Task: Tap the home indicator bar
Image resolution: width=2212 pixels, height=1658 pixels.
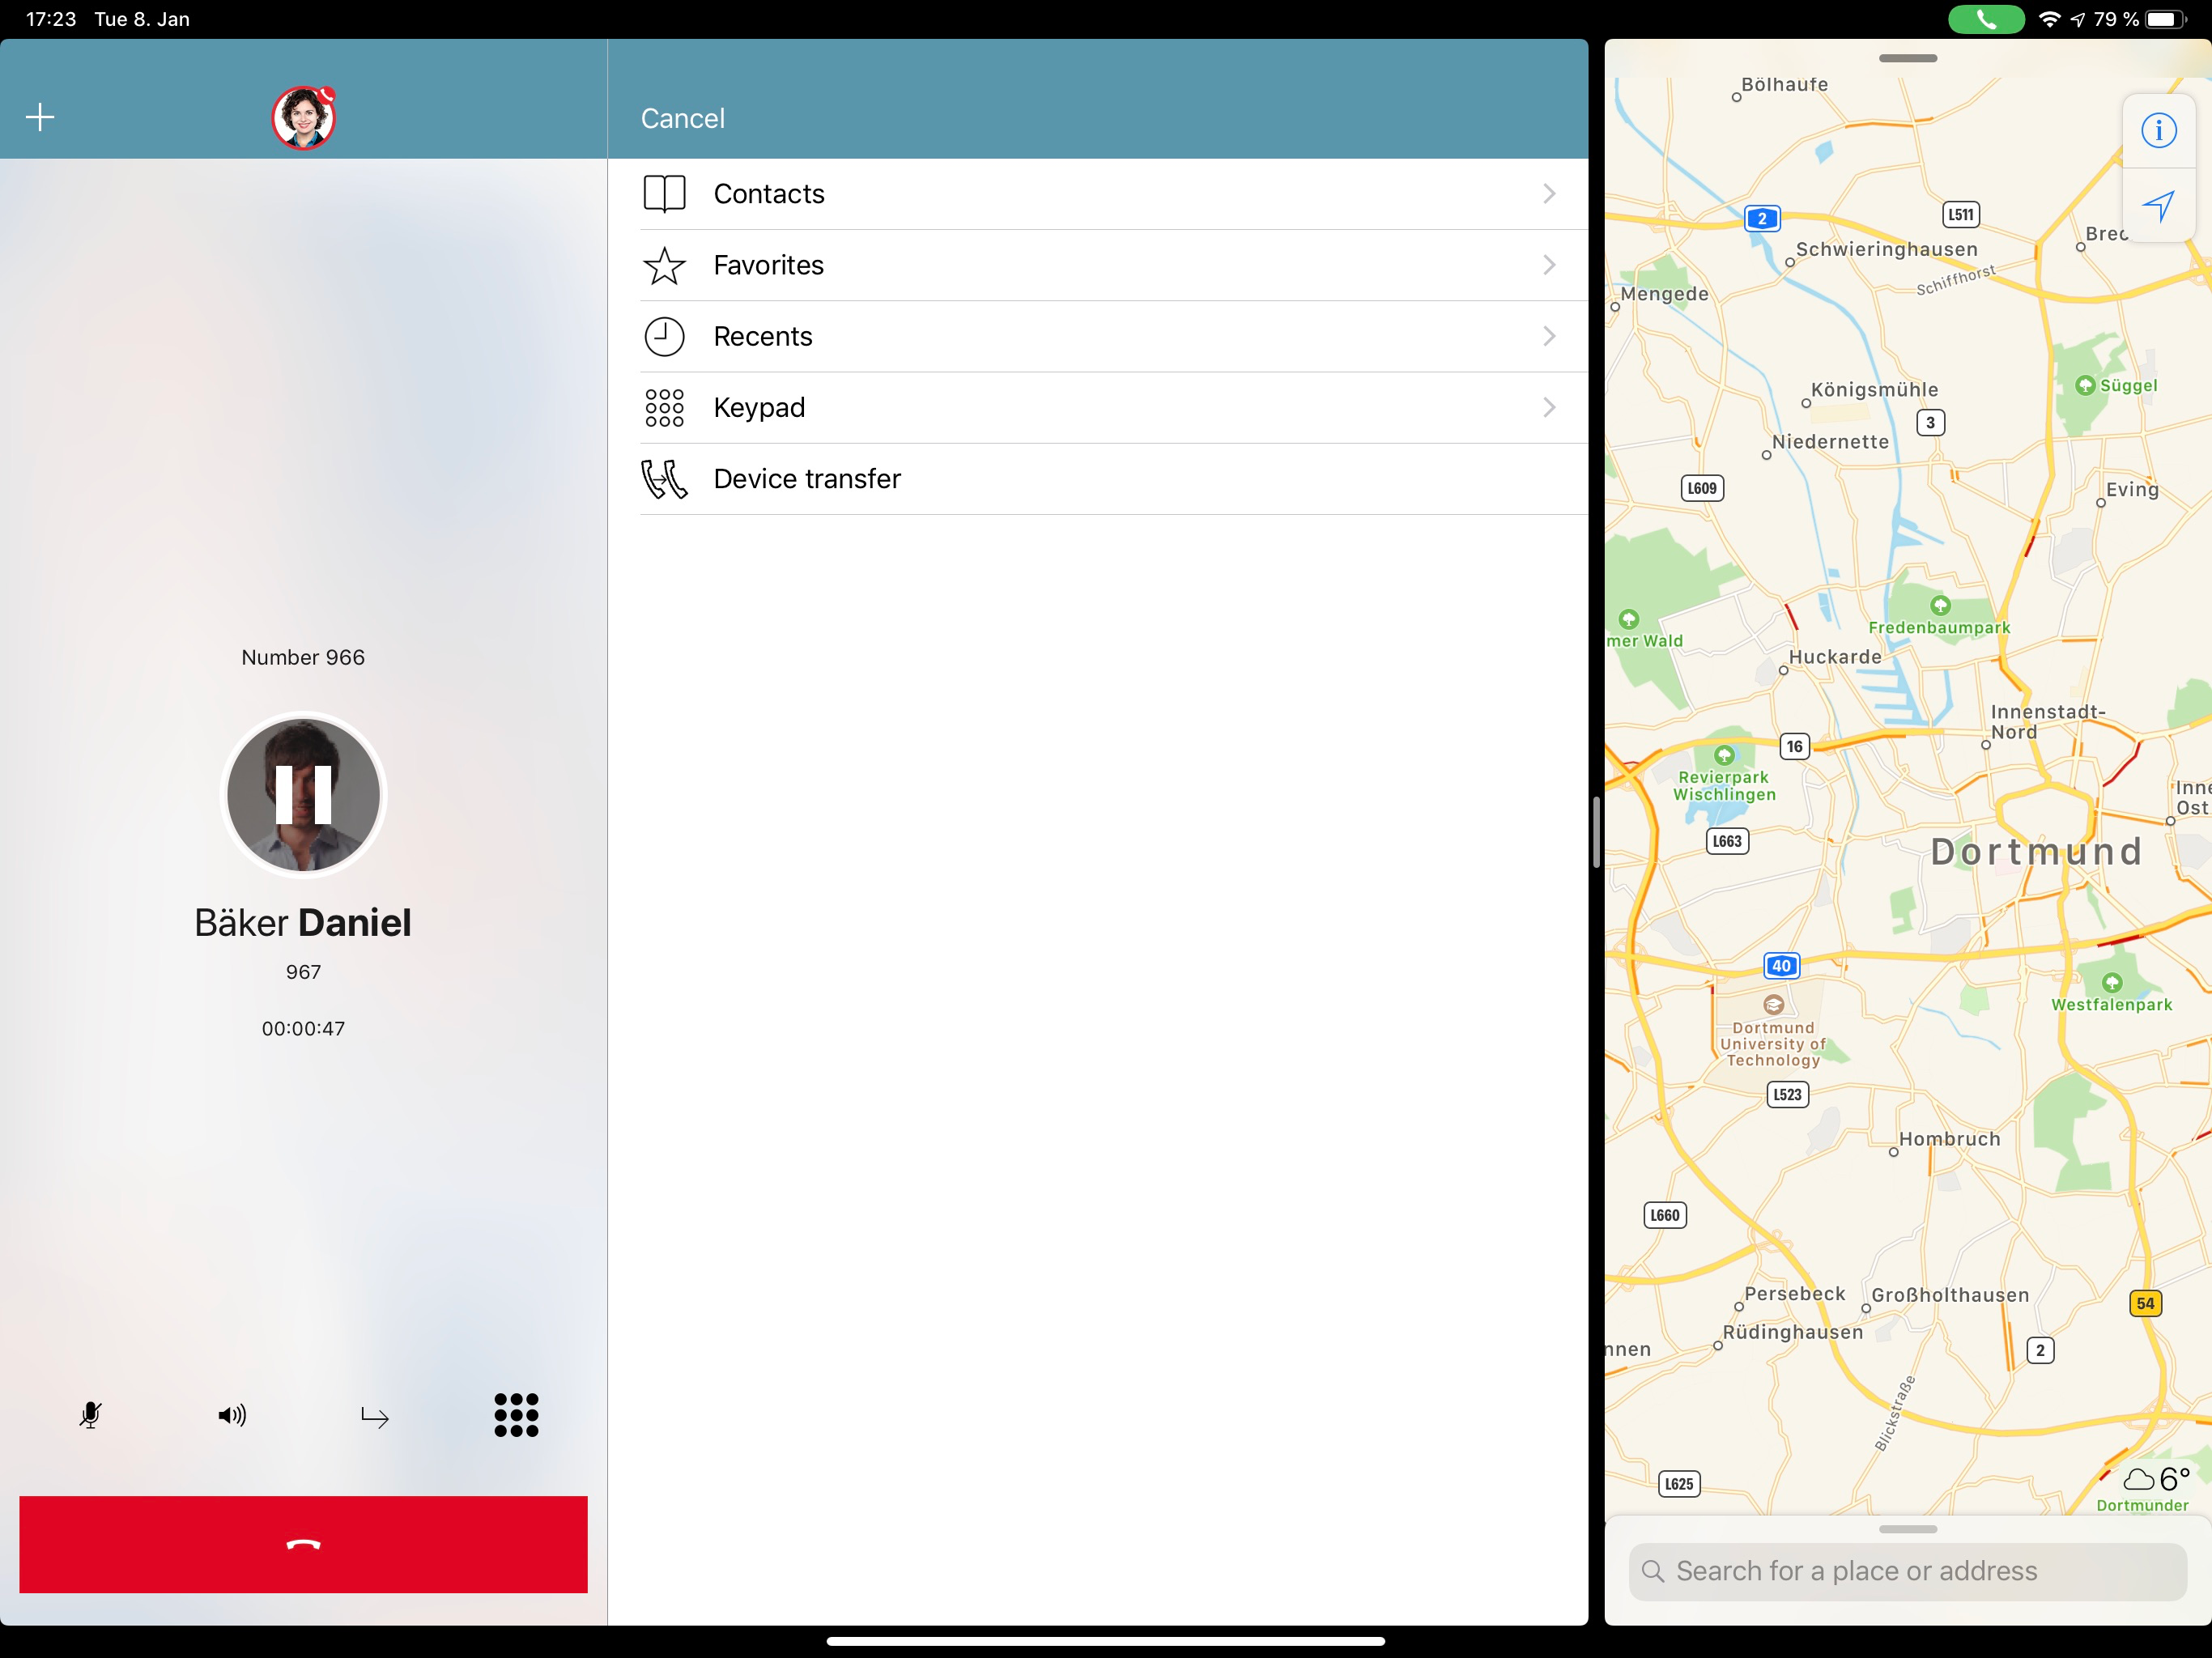Action: (x=1106, y=1641)
